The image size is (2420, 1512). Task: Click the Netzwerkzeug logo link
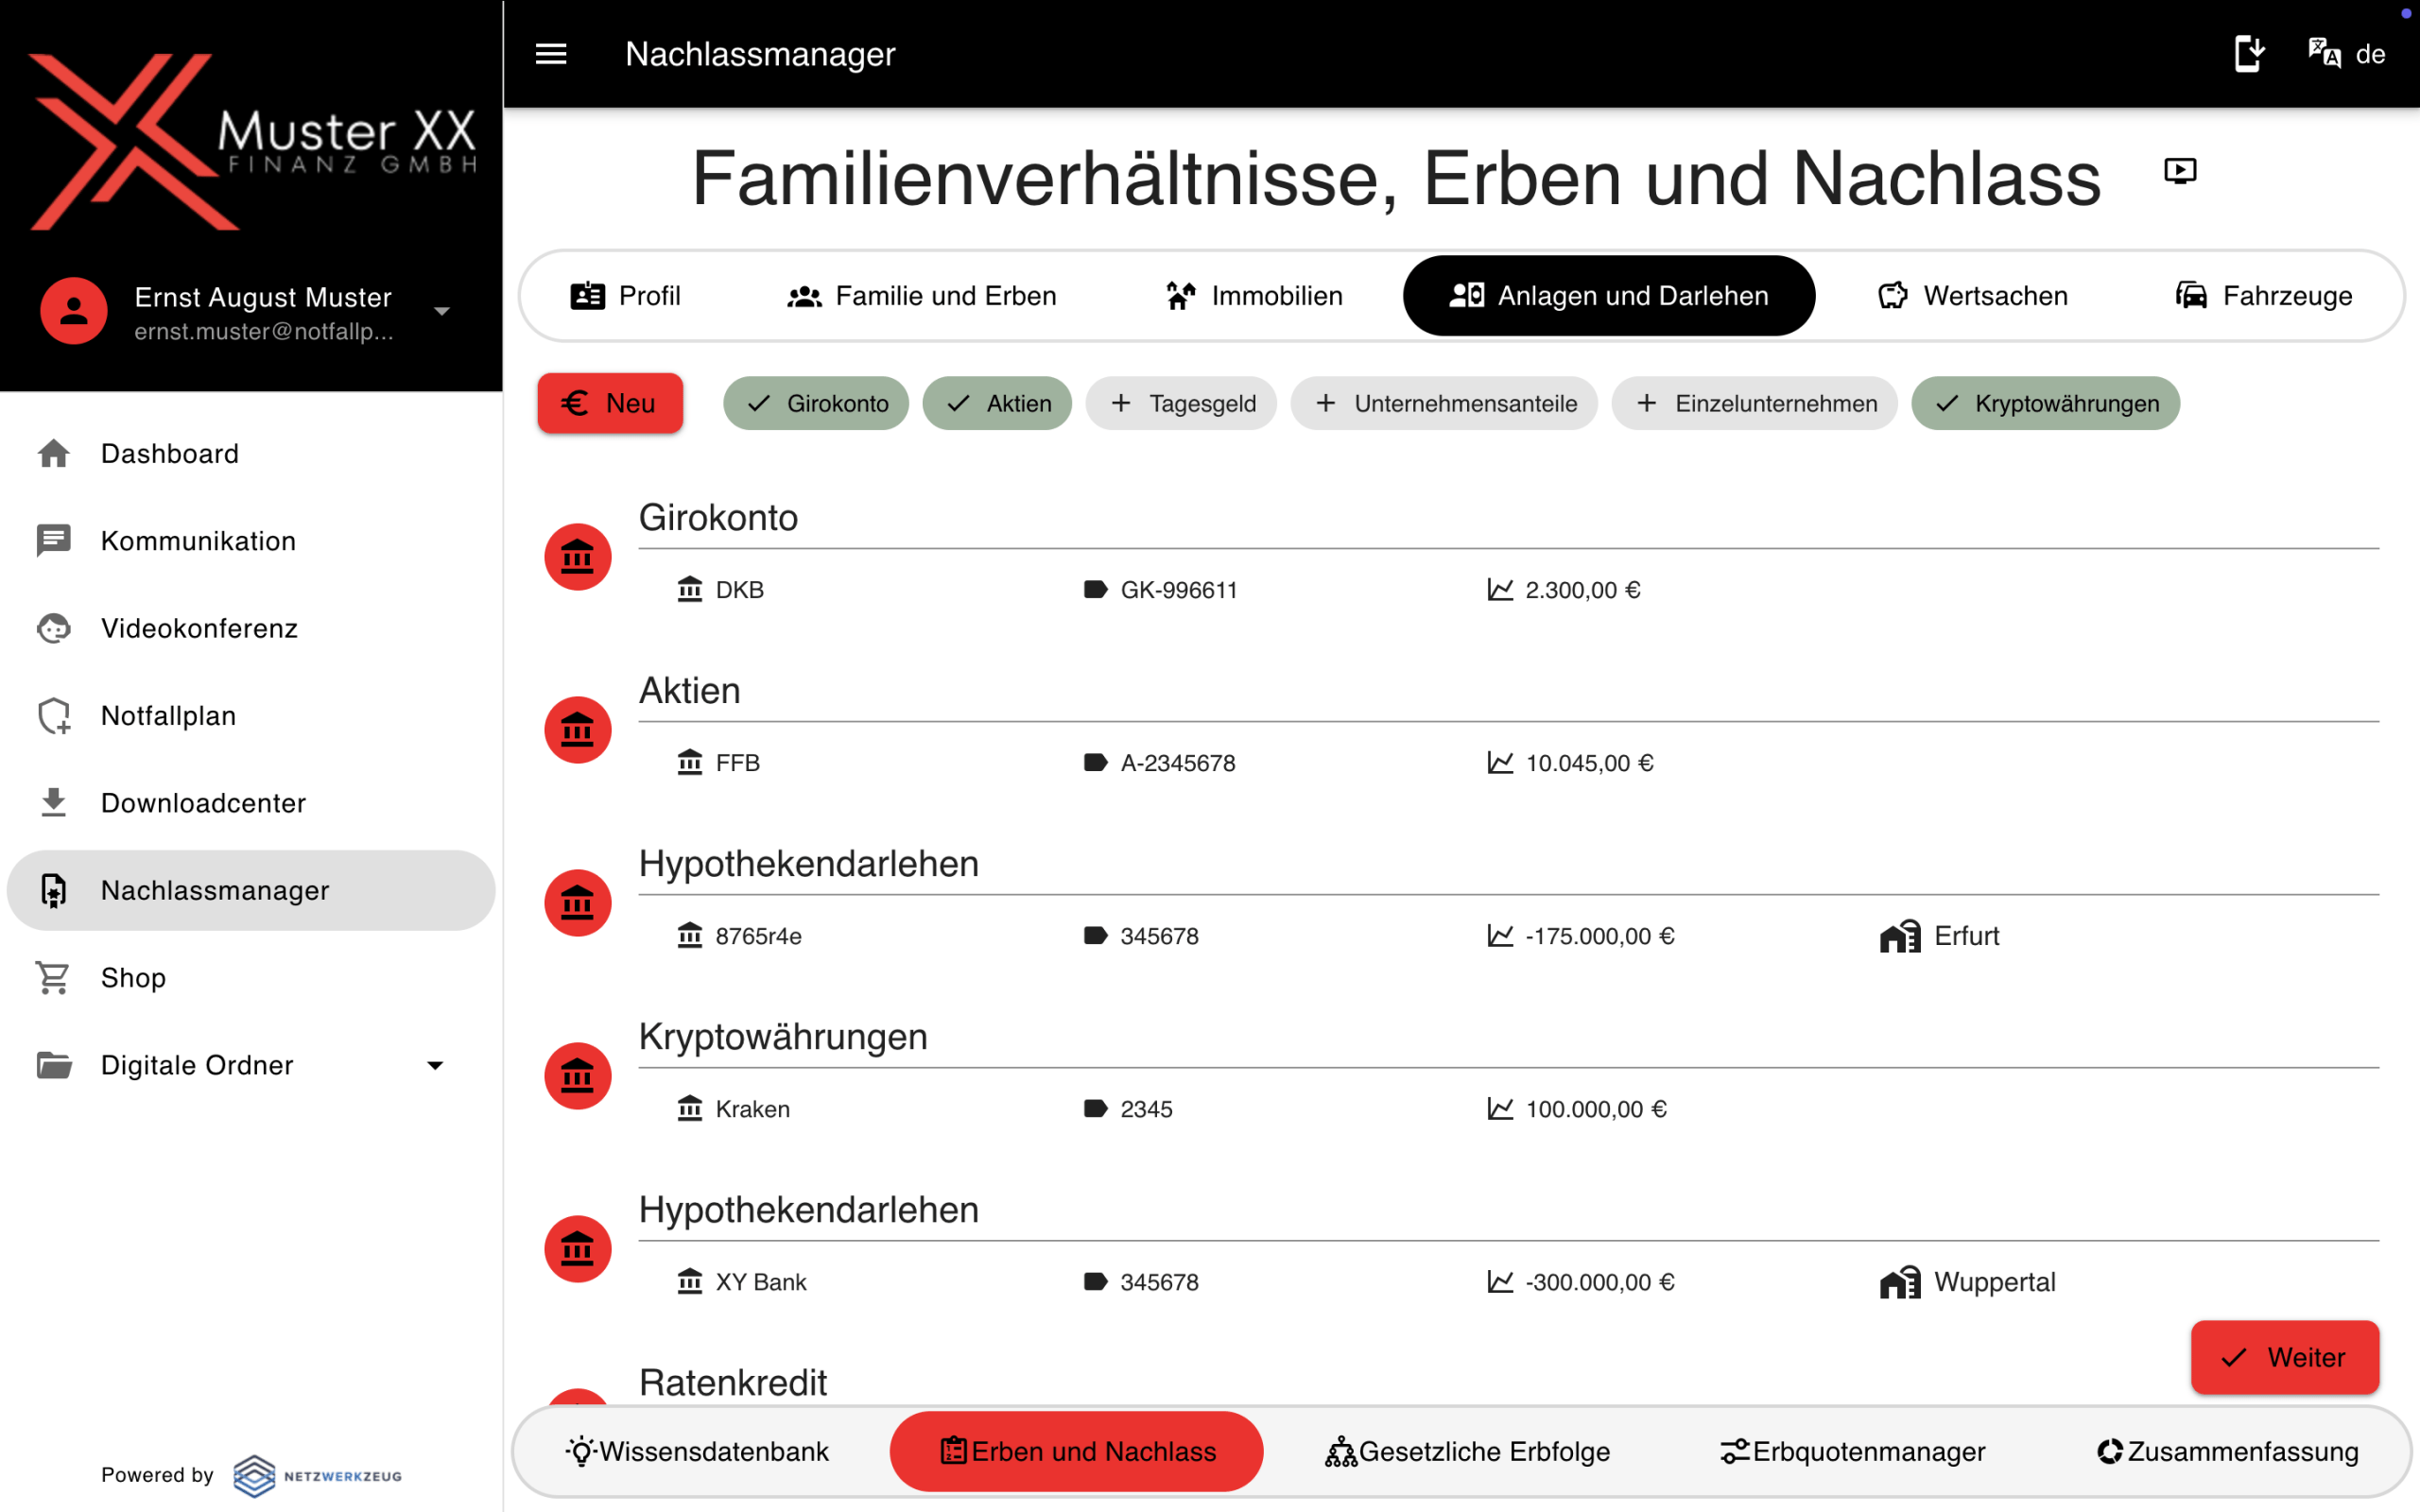[318, 1476]
